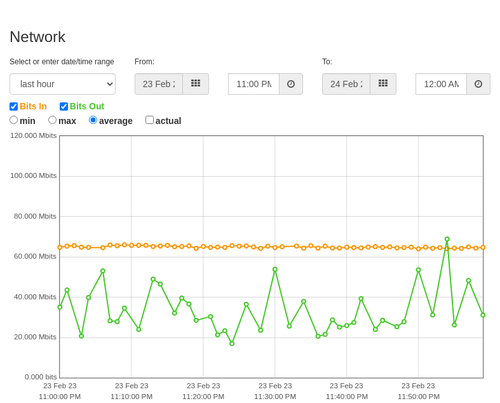The image size is (500, 403).
Task: Click the 100.000 Mbits axis label
Action: (33, 176)
